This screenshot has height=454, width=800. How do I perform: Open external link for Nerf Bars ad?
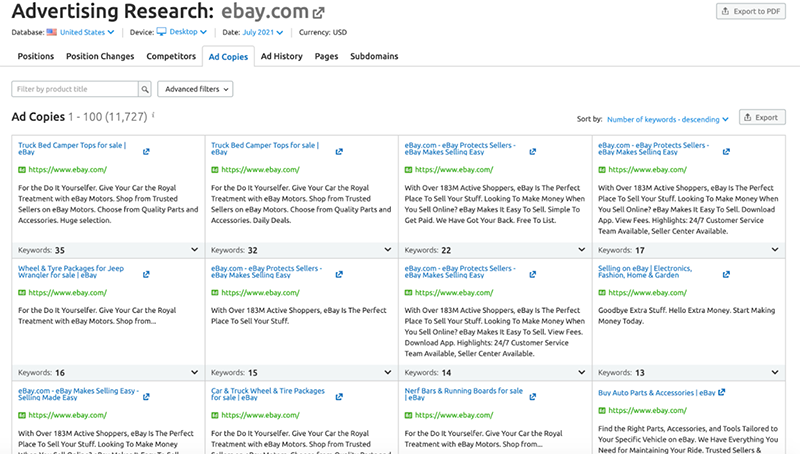[x=533, y=397]
